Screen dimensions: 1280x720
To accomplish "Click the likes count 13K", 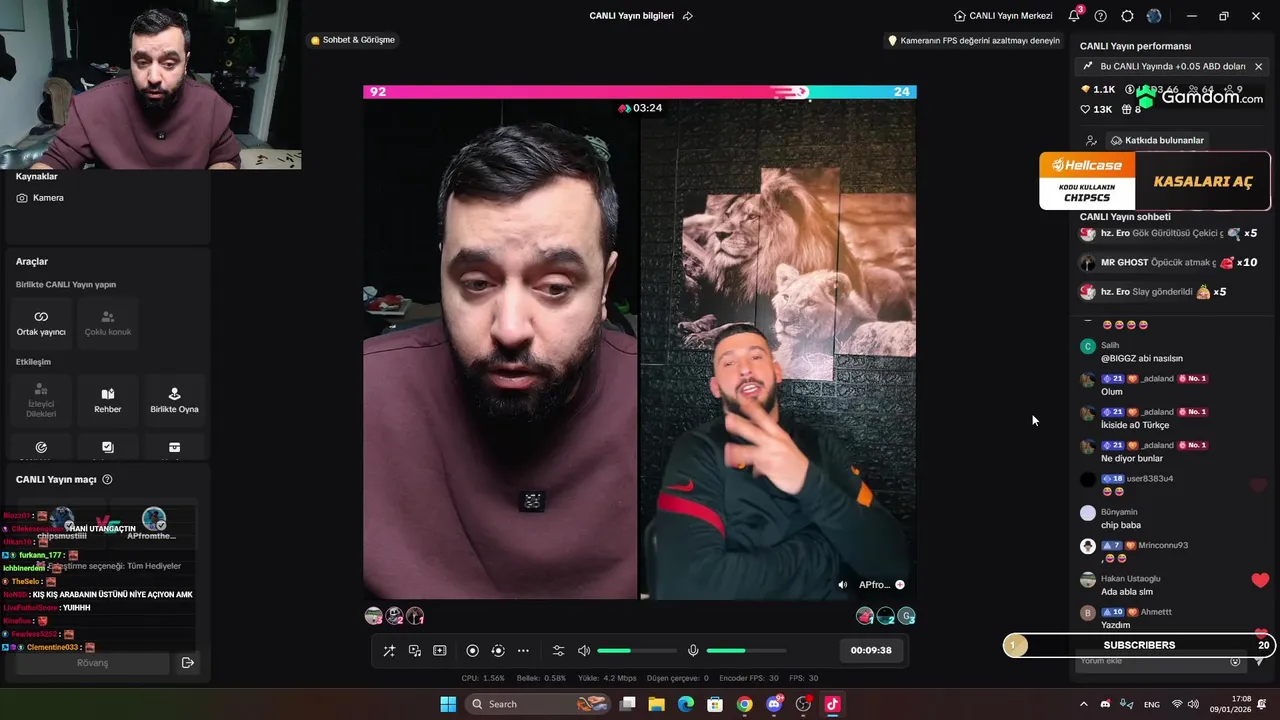I will coord(1097,110).
